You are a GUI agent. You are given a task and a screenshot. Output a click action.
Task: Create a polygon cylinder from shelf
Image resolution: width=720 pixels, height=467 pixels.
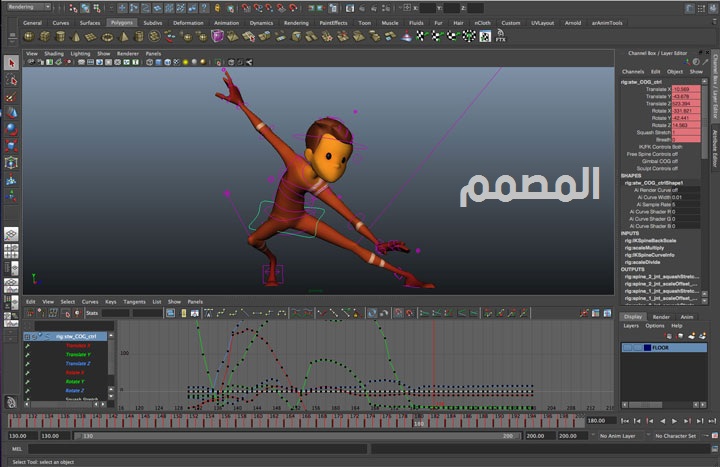60,36
